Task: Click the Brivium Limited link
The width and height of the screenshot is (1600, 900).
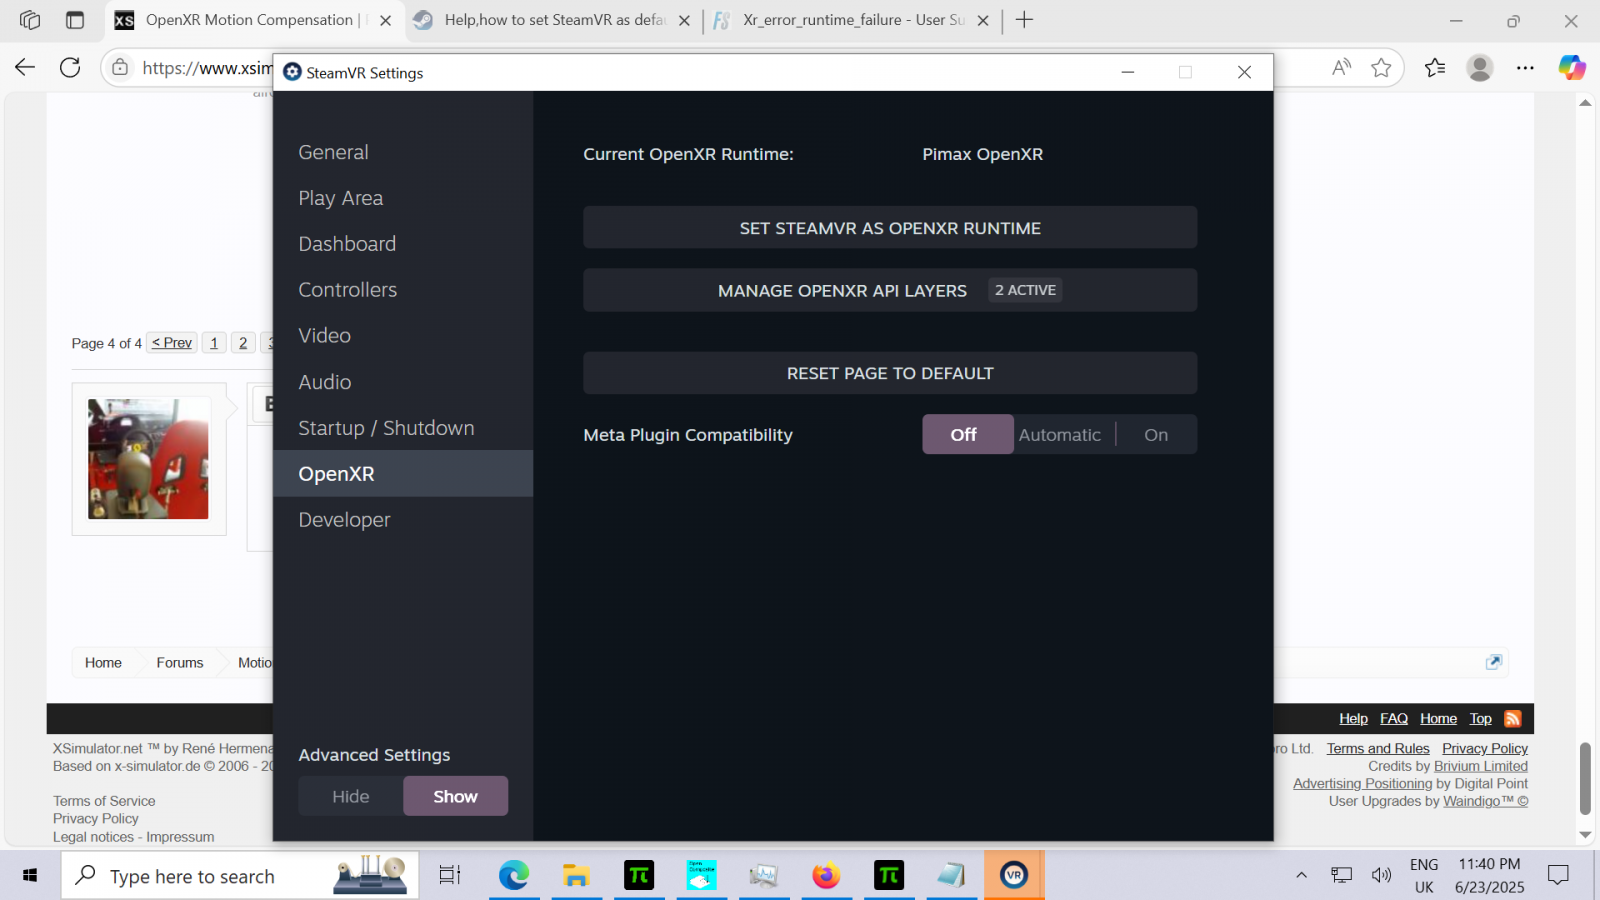Action: tap(1481, 766)
